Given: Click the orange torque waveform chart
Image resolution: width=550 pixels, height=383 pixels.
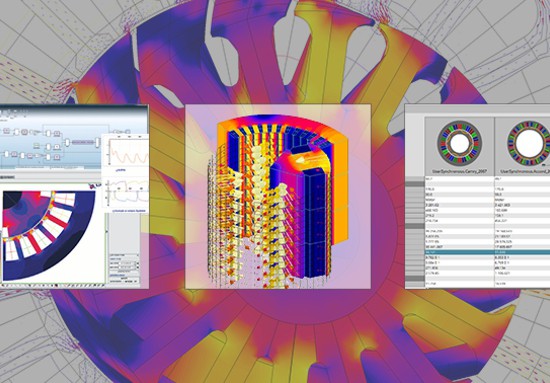Looking at the screenshot, I should pyautogui.click(x=128, y=152).
